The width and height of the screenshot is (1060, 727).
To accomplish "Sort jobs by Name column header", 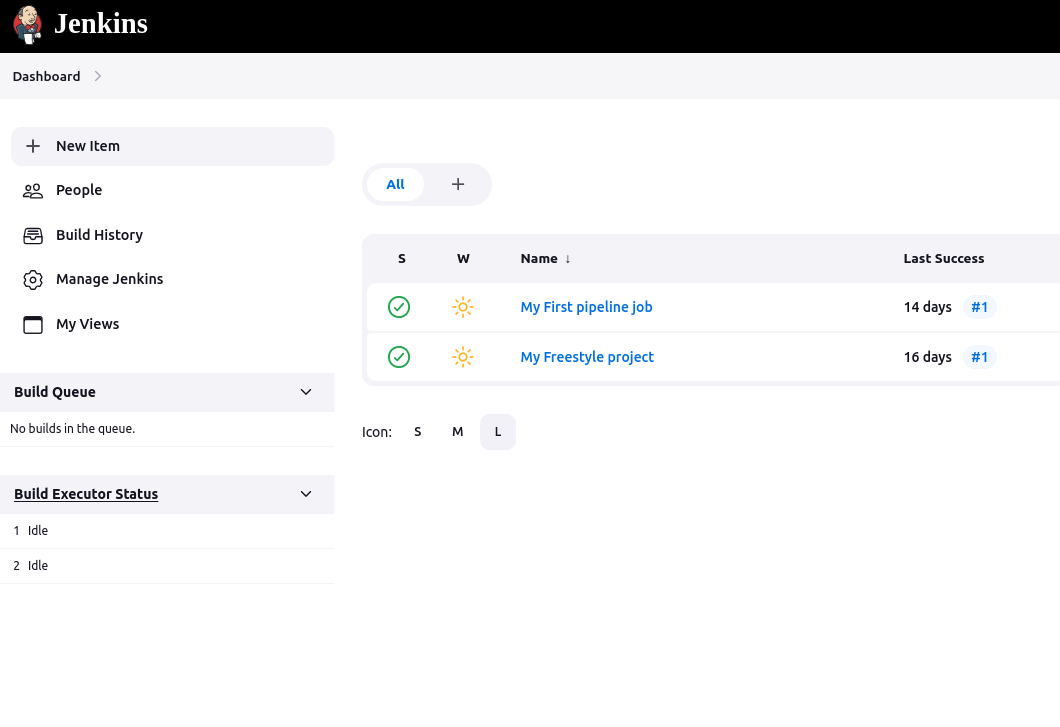I will 539,259.
